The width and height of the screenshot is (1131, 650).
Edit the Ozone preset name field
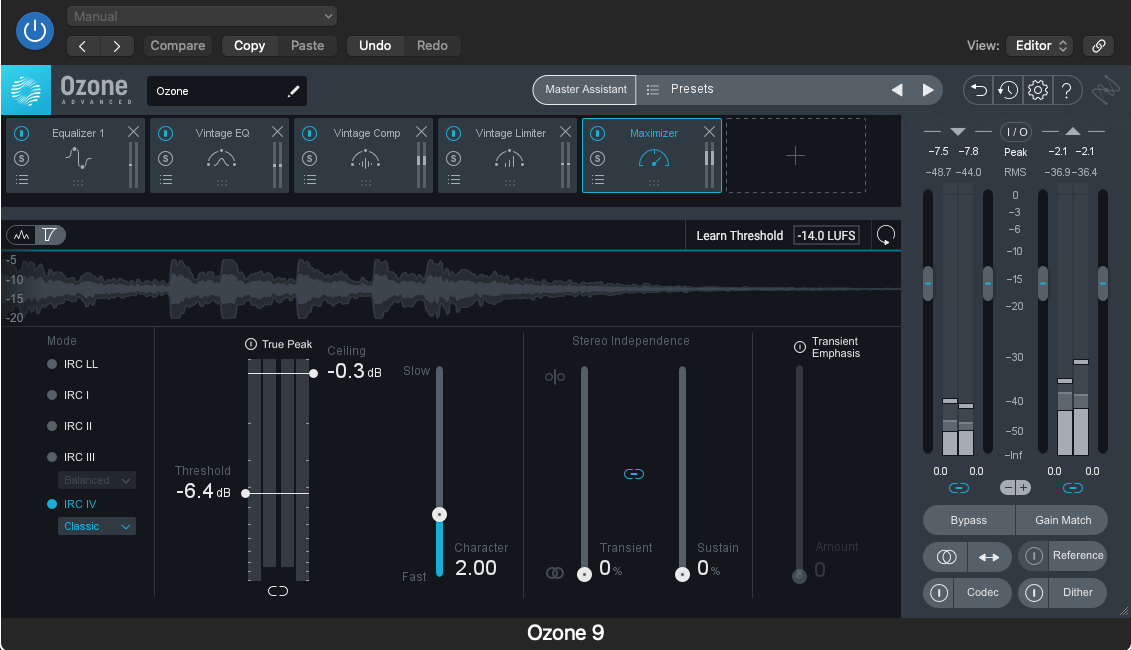tap(226, 91)
